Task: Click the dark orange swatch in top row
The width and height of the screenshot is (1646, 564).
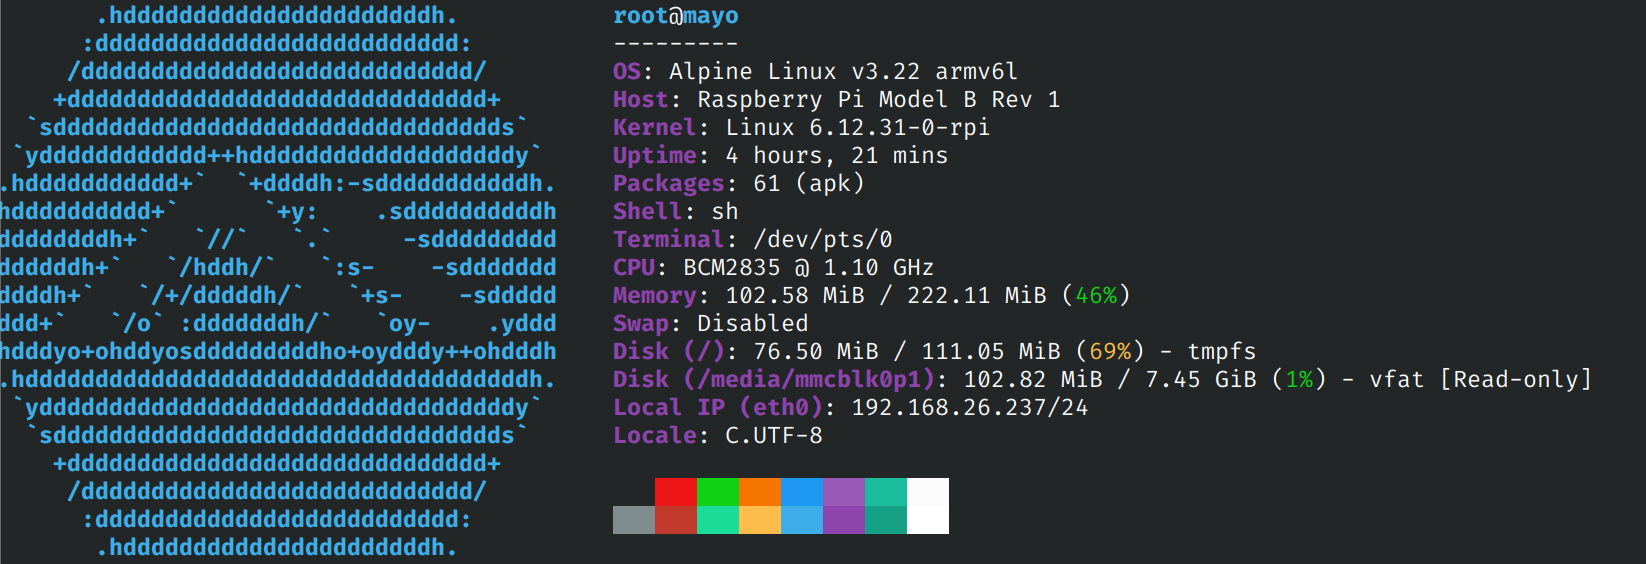Action: (760, 492)
